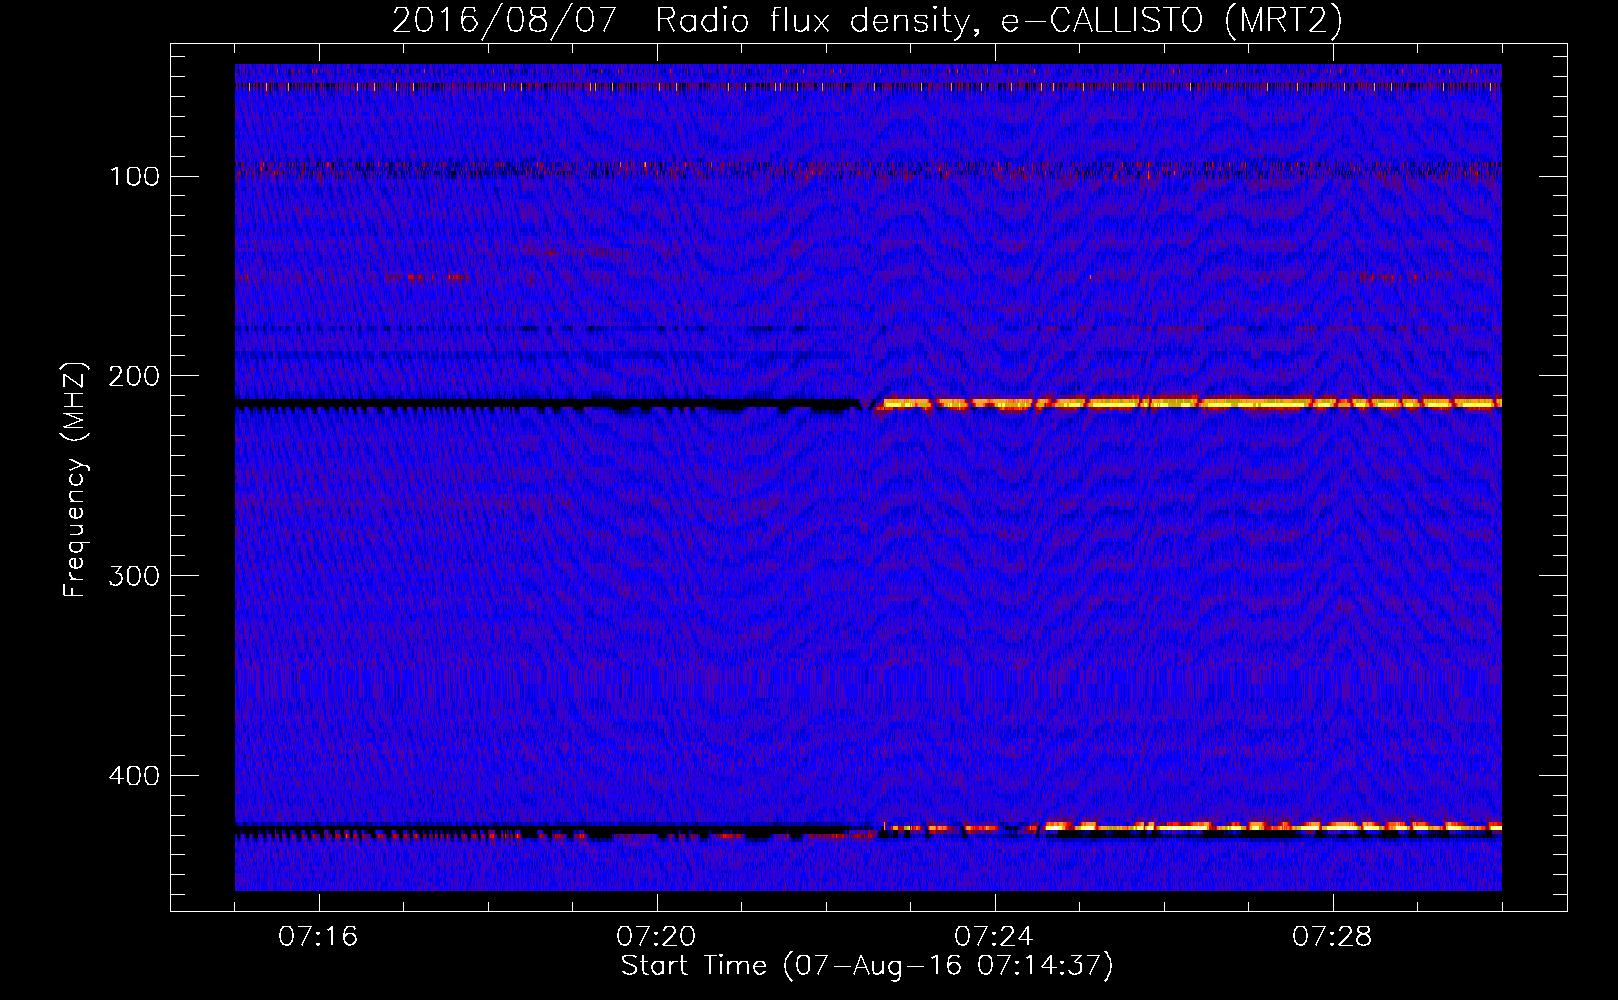
Task: Click the 07:24 time tick label
Action: click(x=994, y=937)
